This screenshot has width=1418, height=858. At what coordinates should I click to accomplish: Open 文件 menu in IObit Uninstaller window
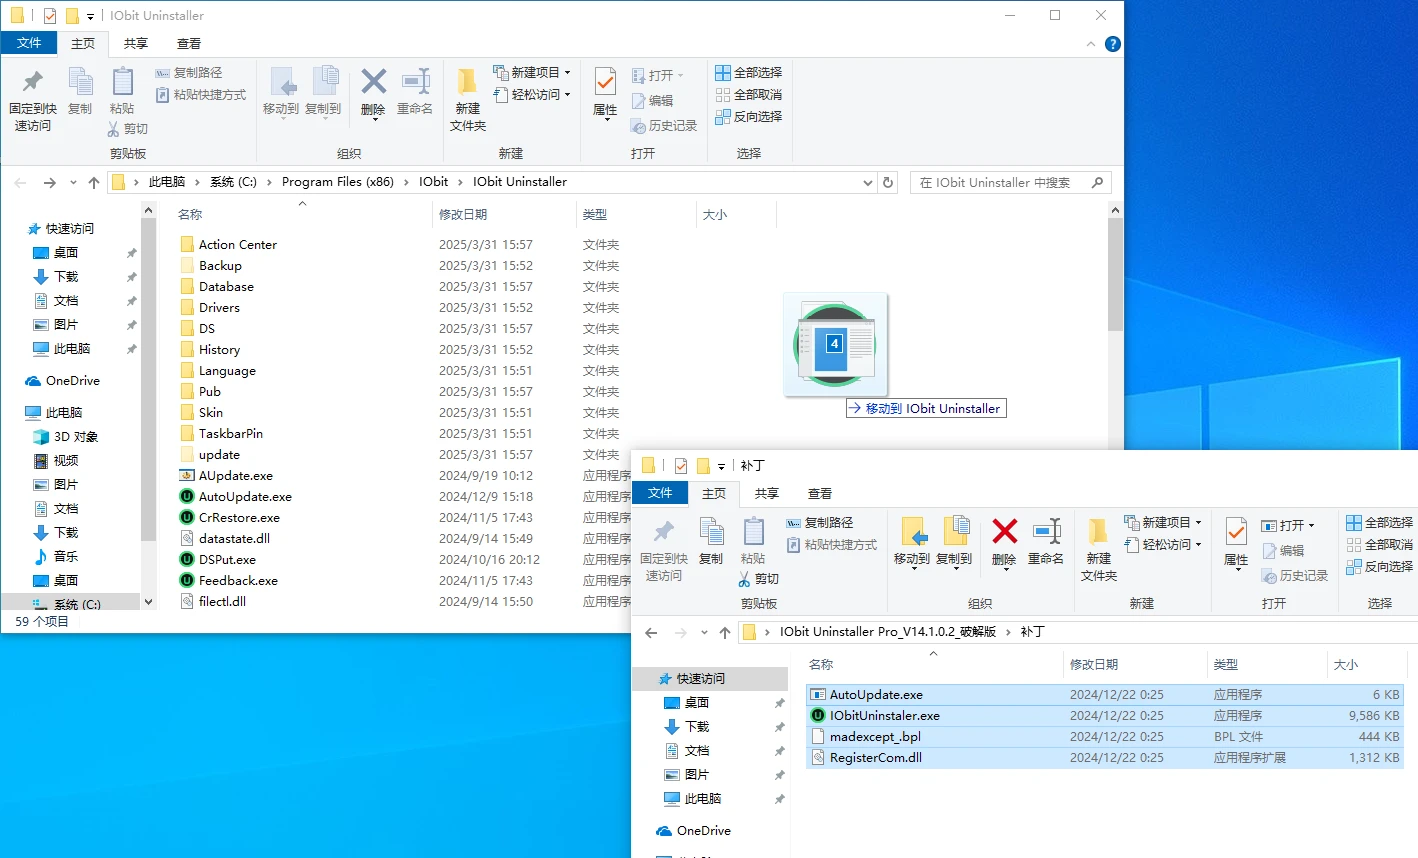[29, 43]
